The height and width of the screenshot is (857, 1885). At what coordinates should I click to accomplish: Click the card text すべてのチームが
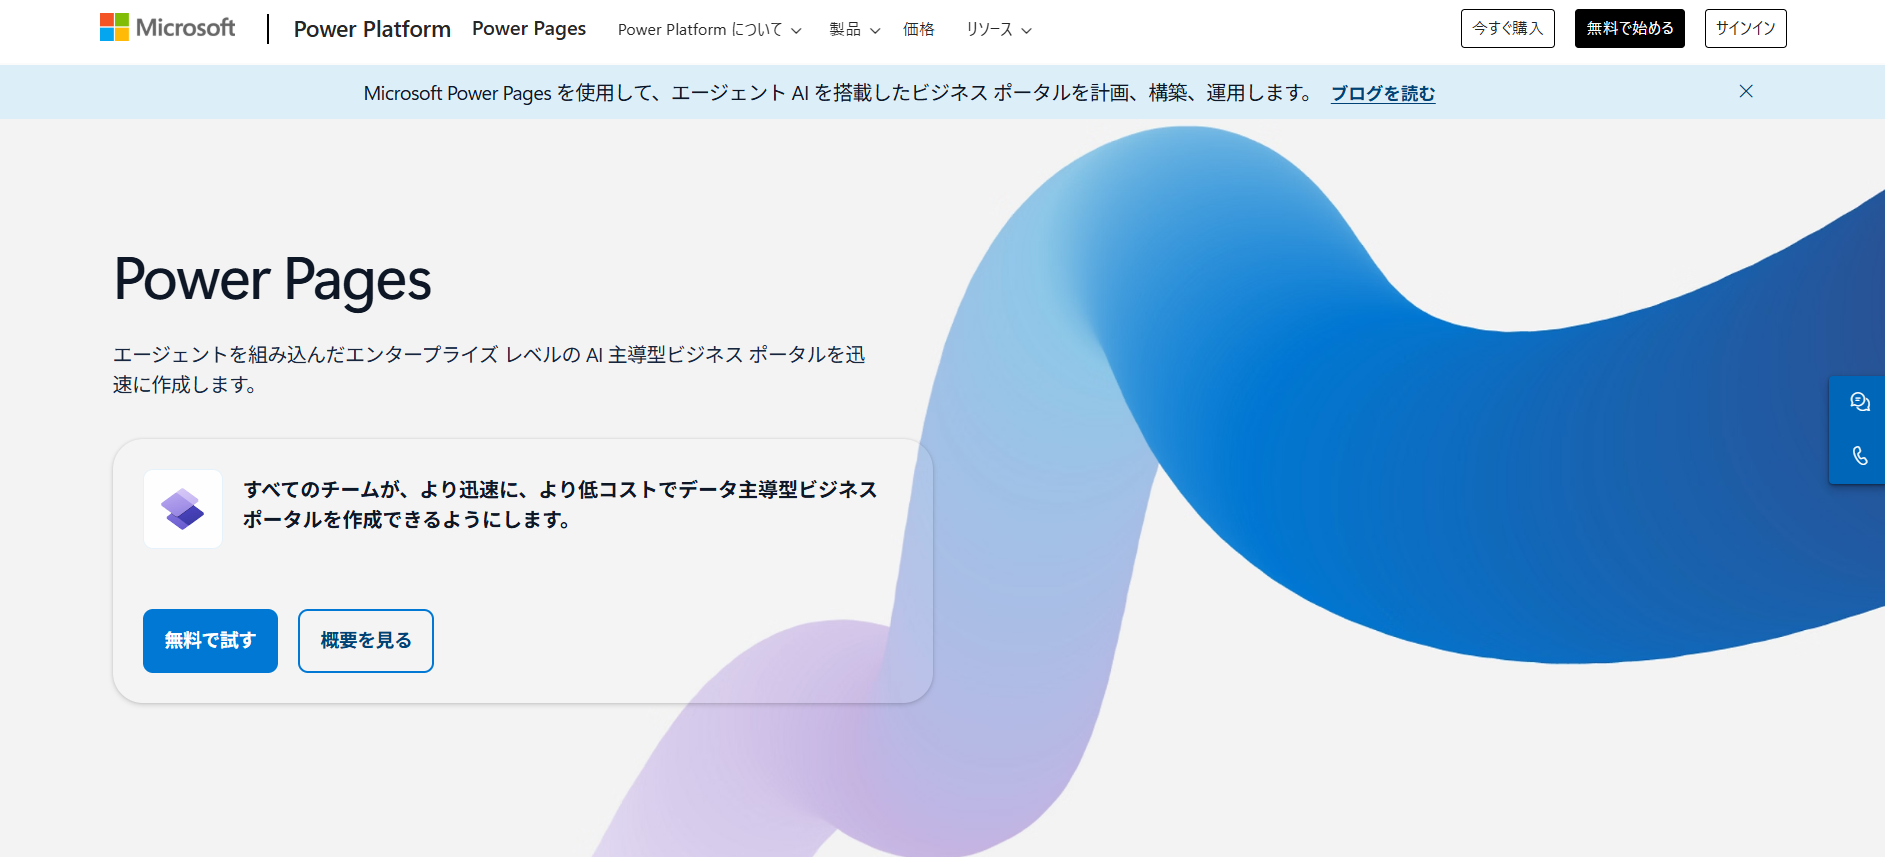pyautogui.click(x=560, y=504)
